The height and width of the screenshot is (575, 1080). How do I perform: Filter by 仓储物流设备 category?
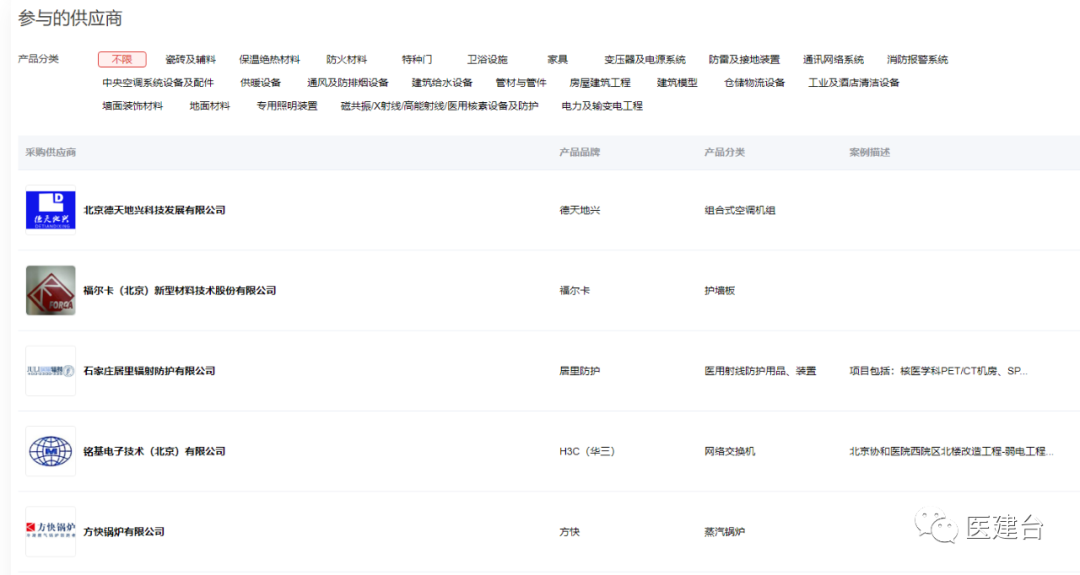click(754, 83)
